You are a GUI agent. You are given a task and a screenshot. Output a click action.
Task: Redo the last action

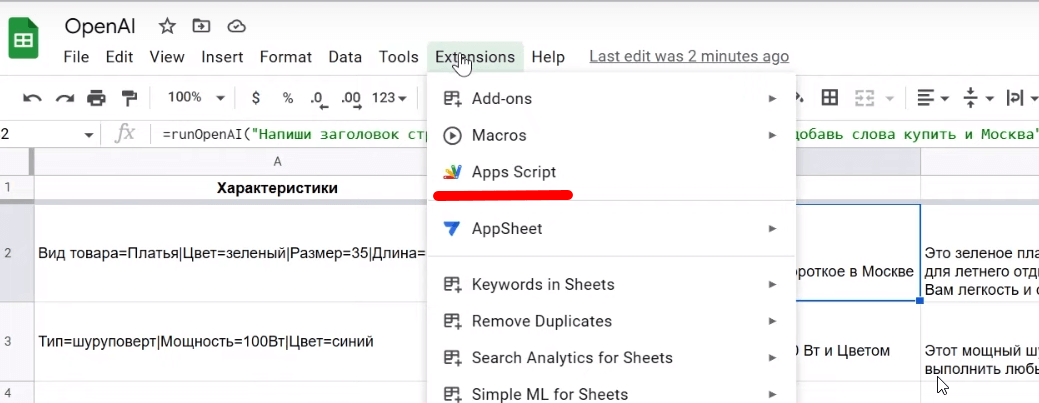(64, 98)
